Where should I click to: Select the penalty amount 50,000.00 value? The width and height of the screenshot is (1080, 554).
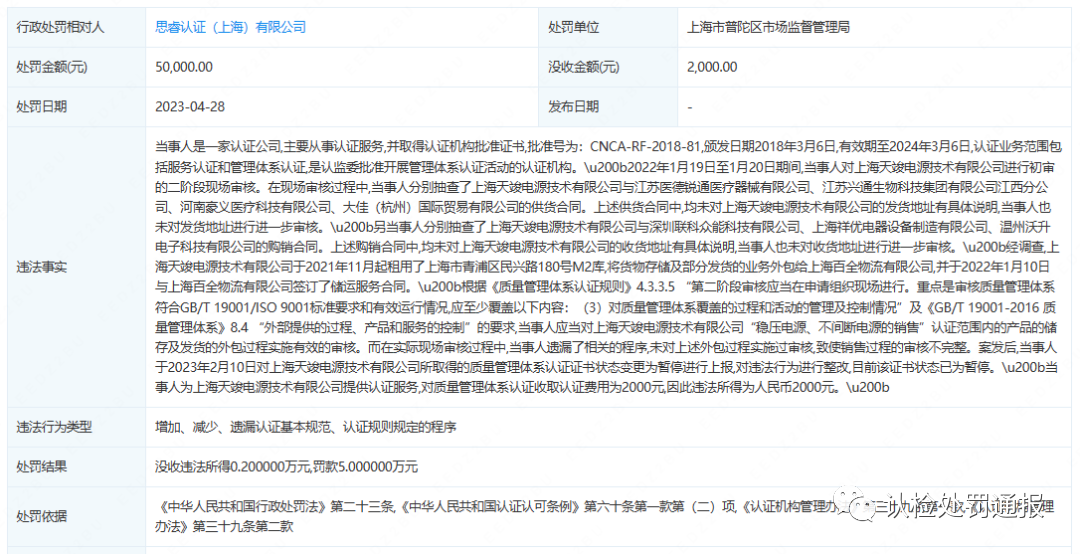(x=184, y=67)
